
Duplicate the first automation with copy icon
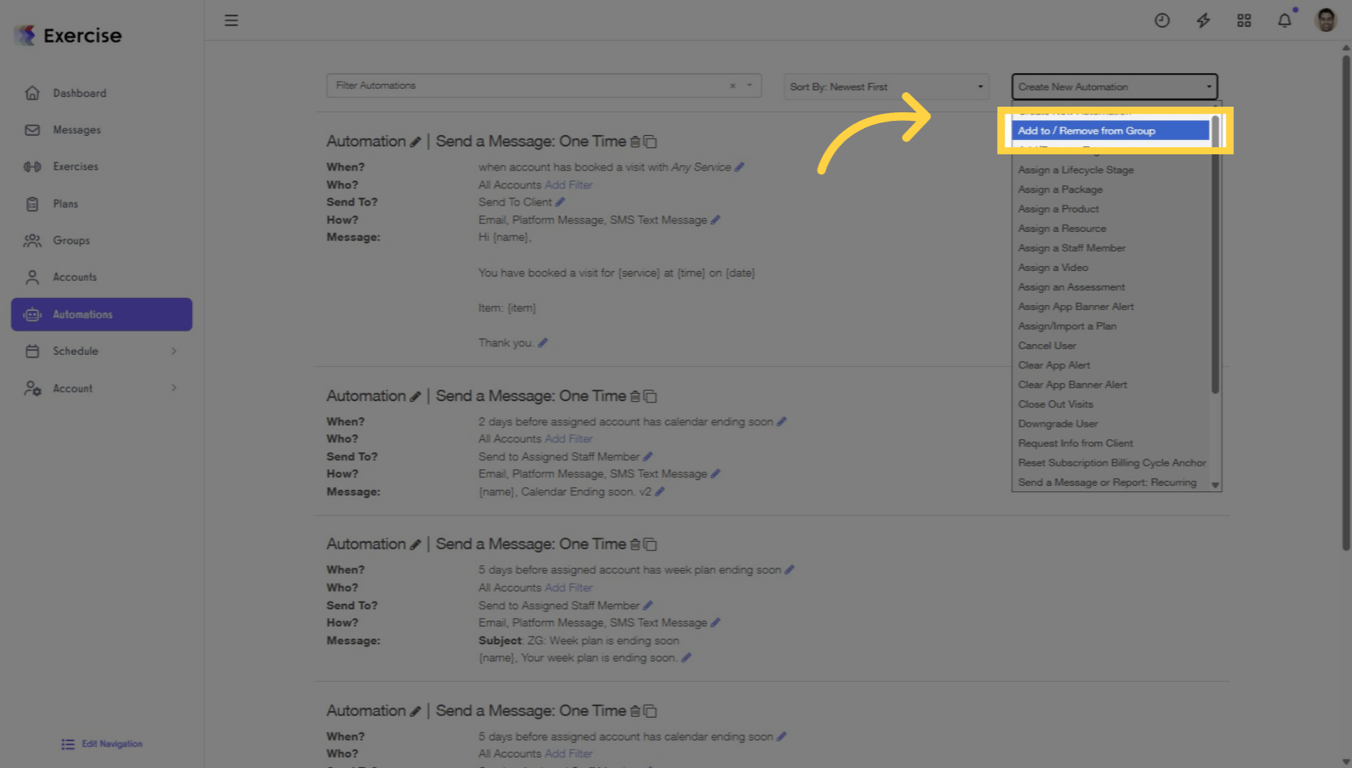pos(651,142)
